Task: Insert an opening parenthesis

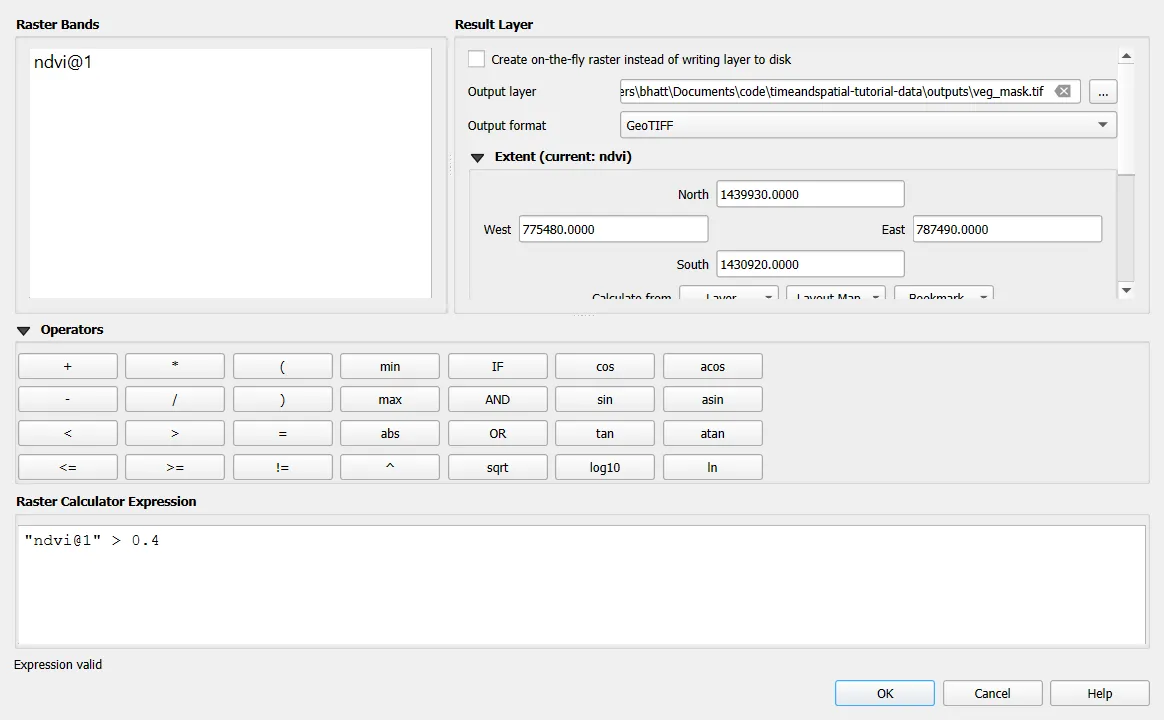Action: 282,367
